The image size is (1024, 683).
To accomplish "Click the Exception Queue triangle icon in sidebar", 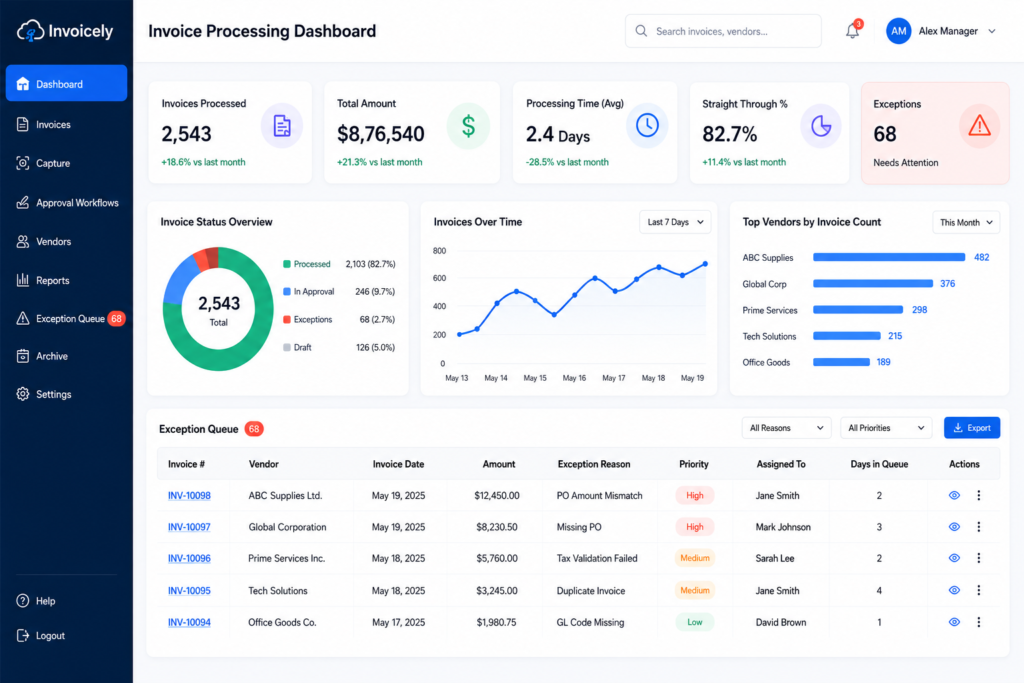I will point(23,319).
